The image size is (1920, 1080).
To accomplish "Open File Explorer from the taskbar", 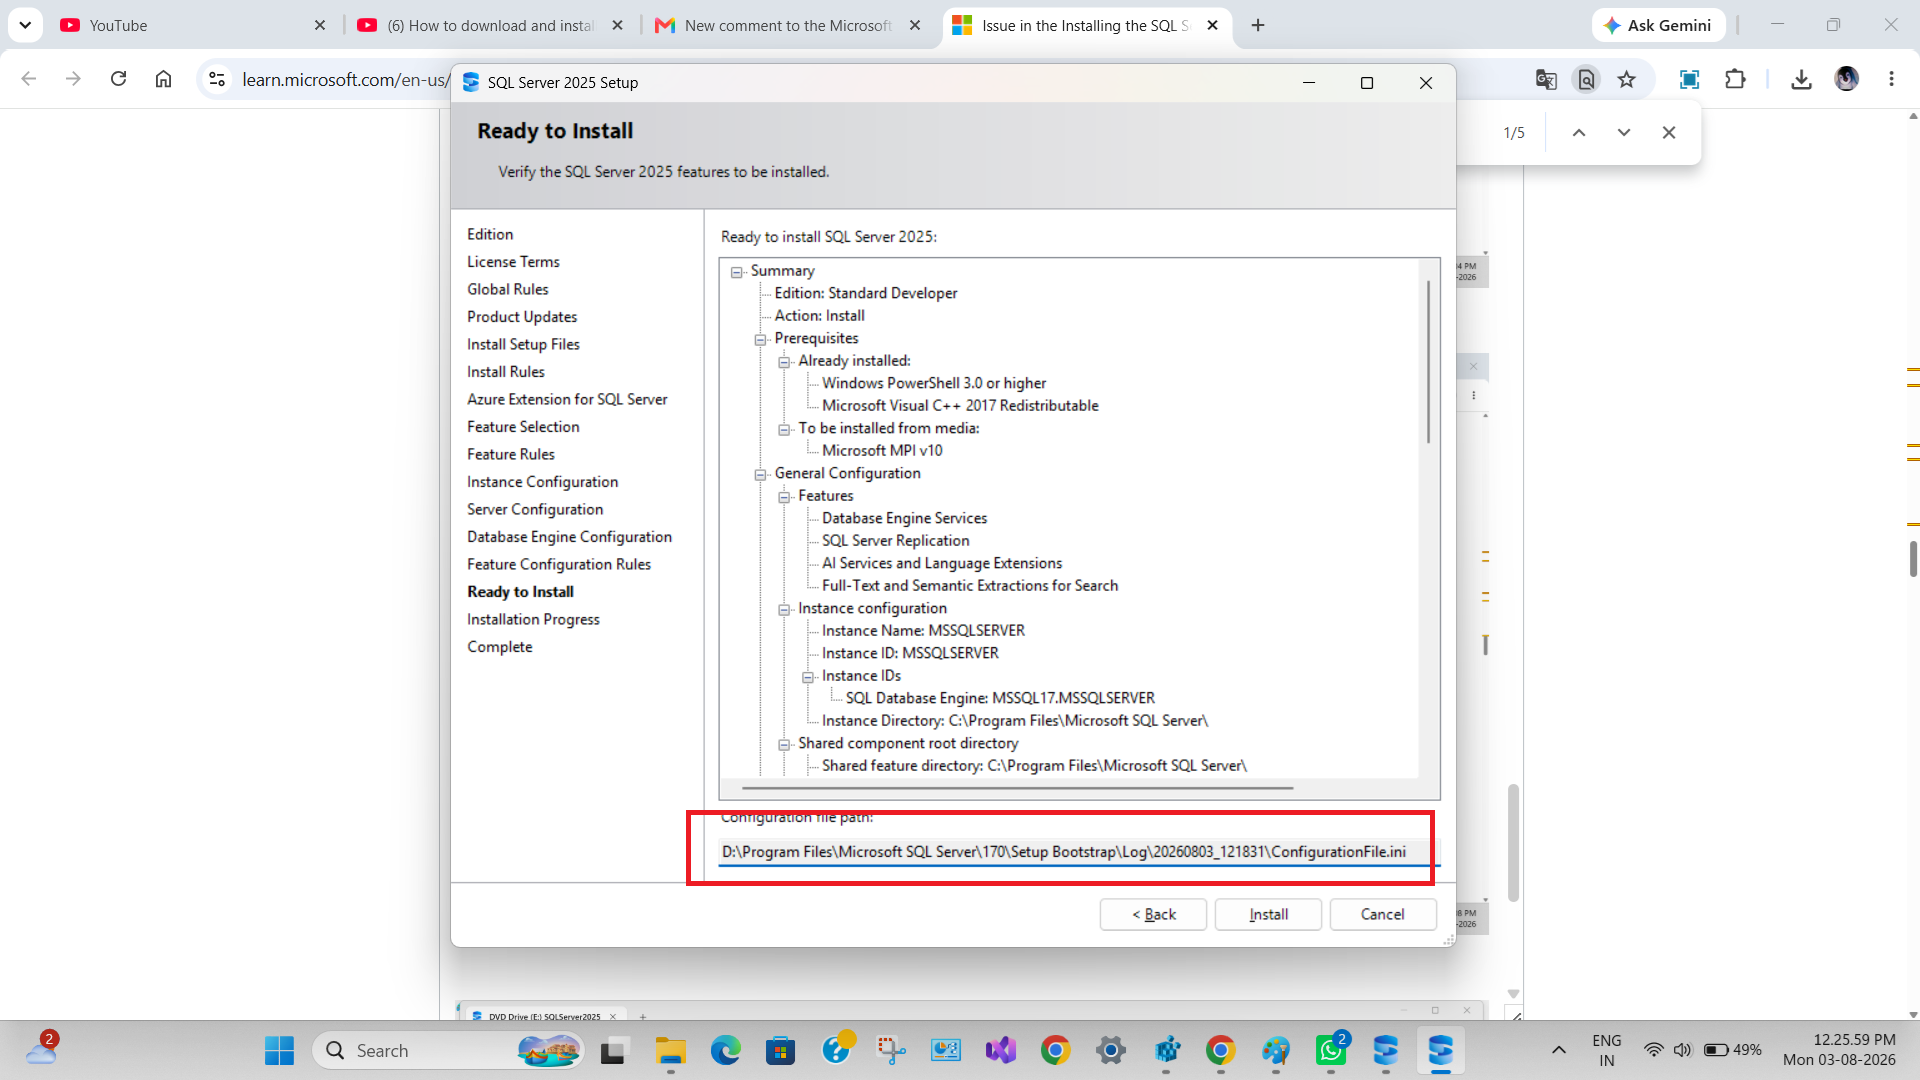I will pyautogui.click(x=670, y=1051).
